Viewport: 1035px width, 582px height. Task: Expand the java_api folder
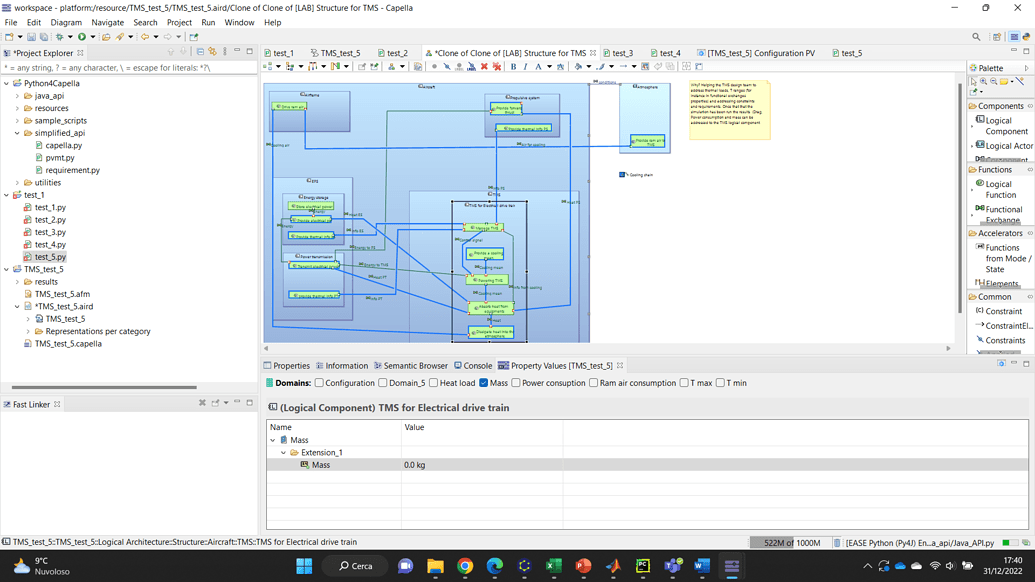tap(17, 95)
